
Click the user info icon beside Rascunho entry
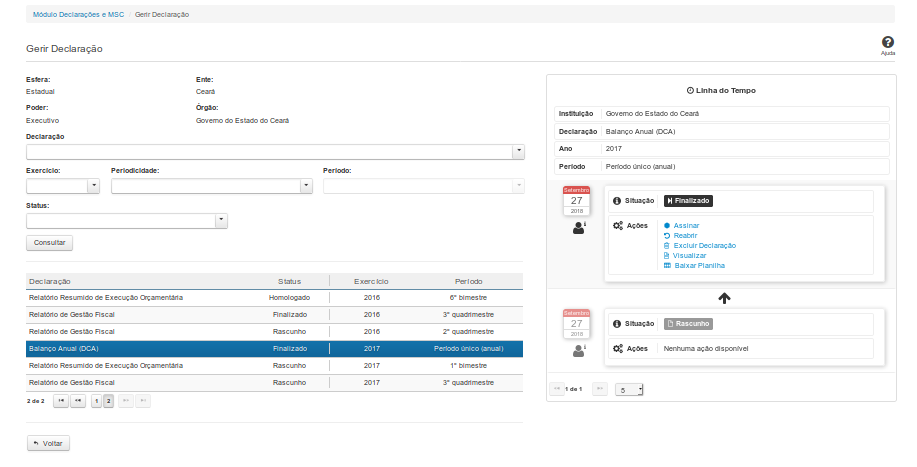point(579,350)
